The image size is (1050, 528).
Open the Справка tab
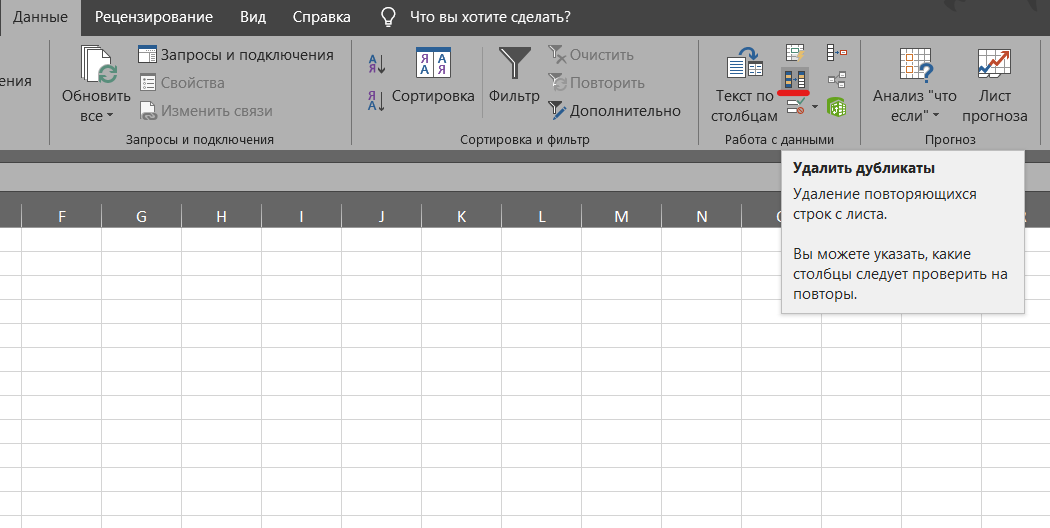(x=321, y=17)
